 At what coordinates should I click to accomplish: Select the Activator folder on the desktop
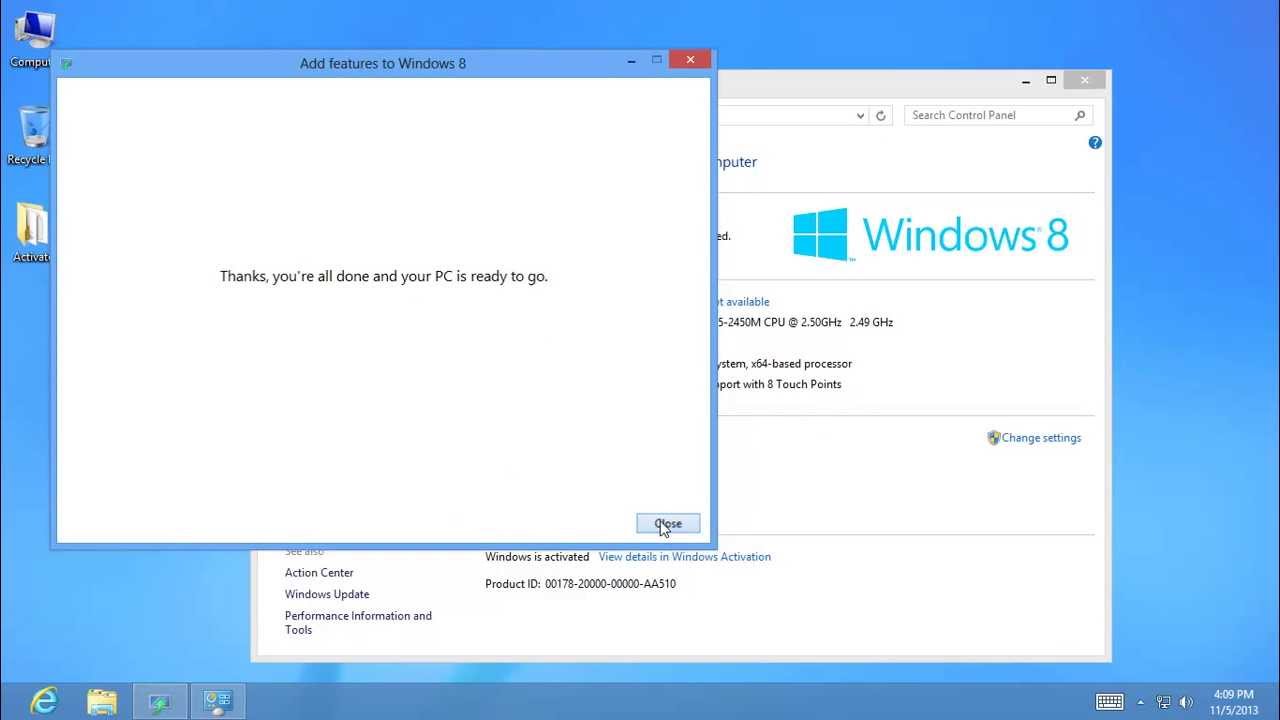click(x=30, y=233)
